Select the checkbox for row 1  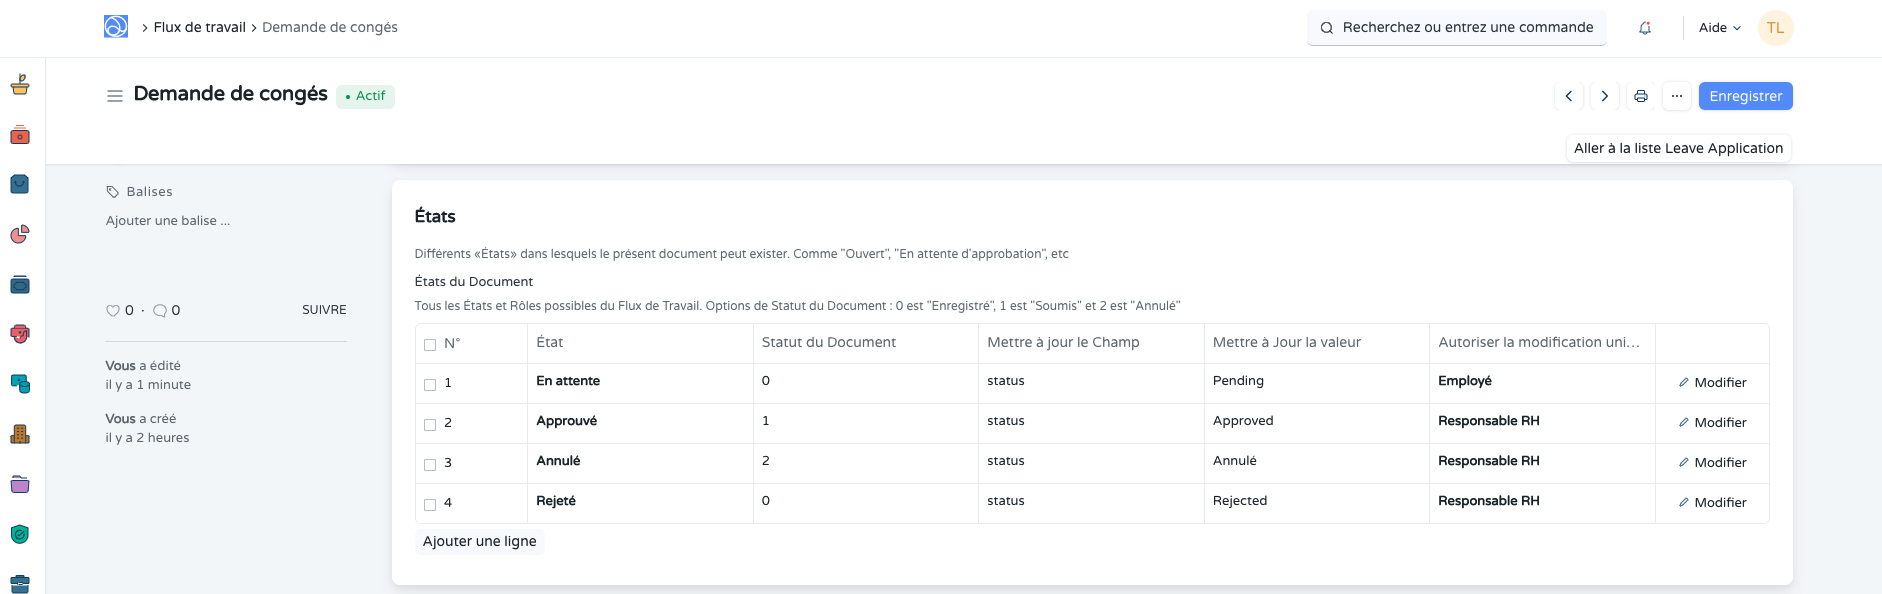click(430, 385)
